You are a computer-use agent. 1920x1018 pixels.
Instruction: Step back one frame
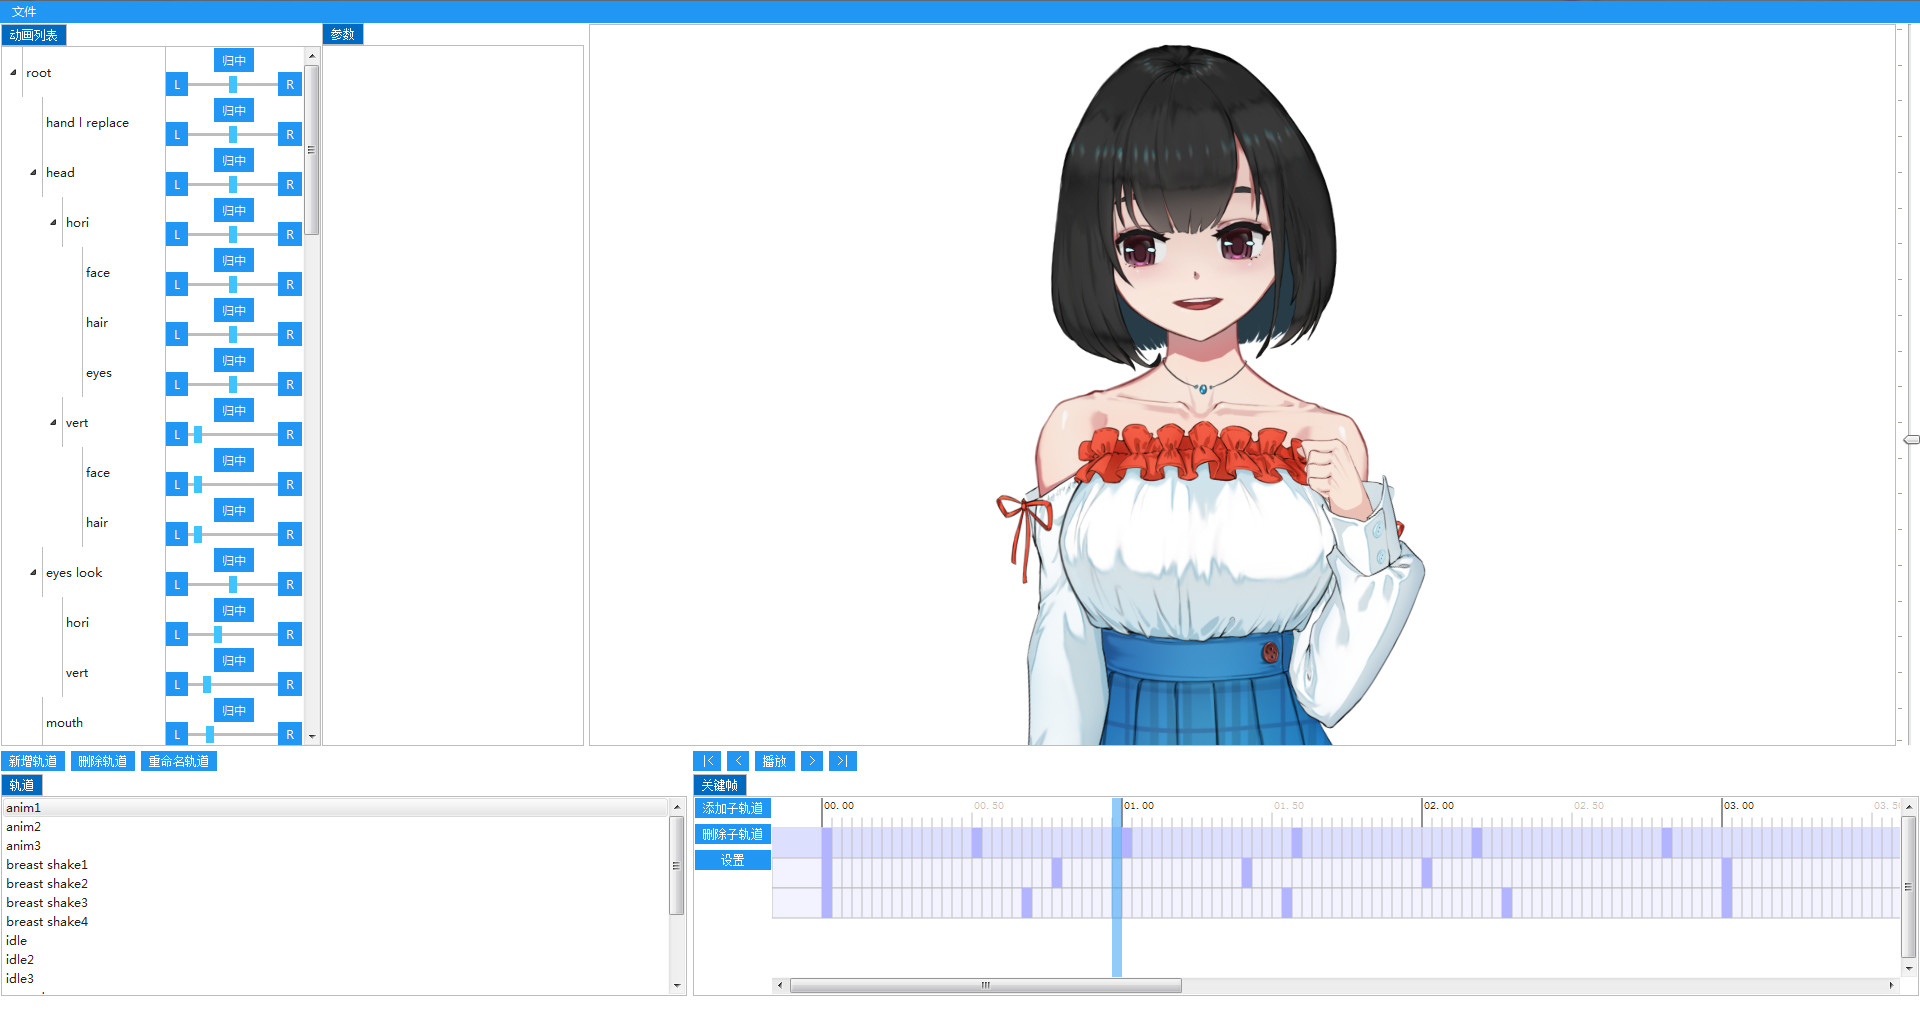pos(738,761)
